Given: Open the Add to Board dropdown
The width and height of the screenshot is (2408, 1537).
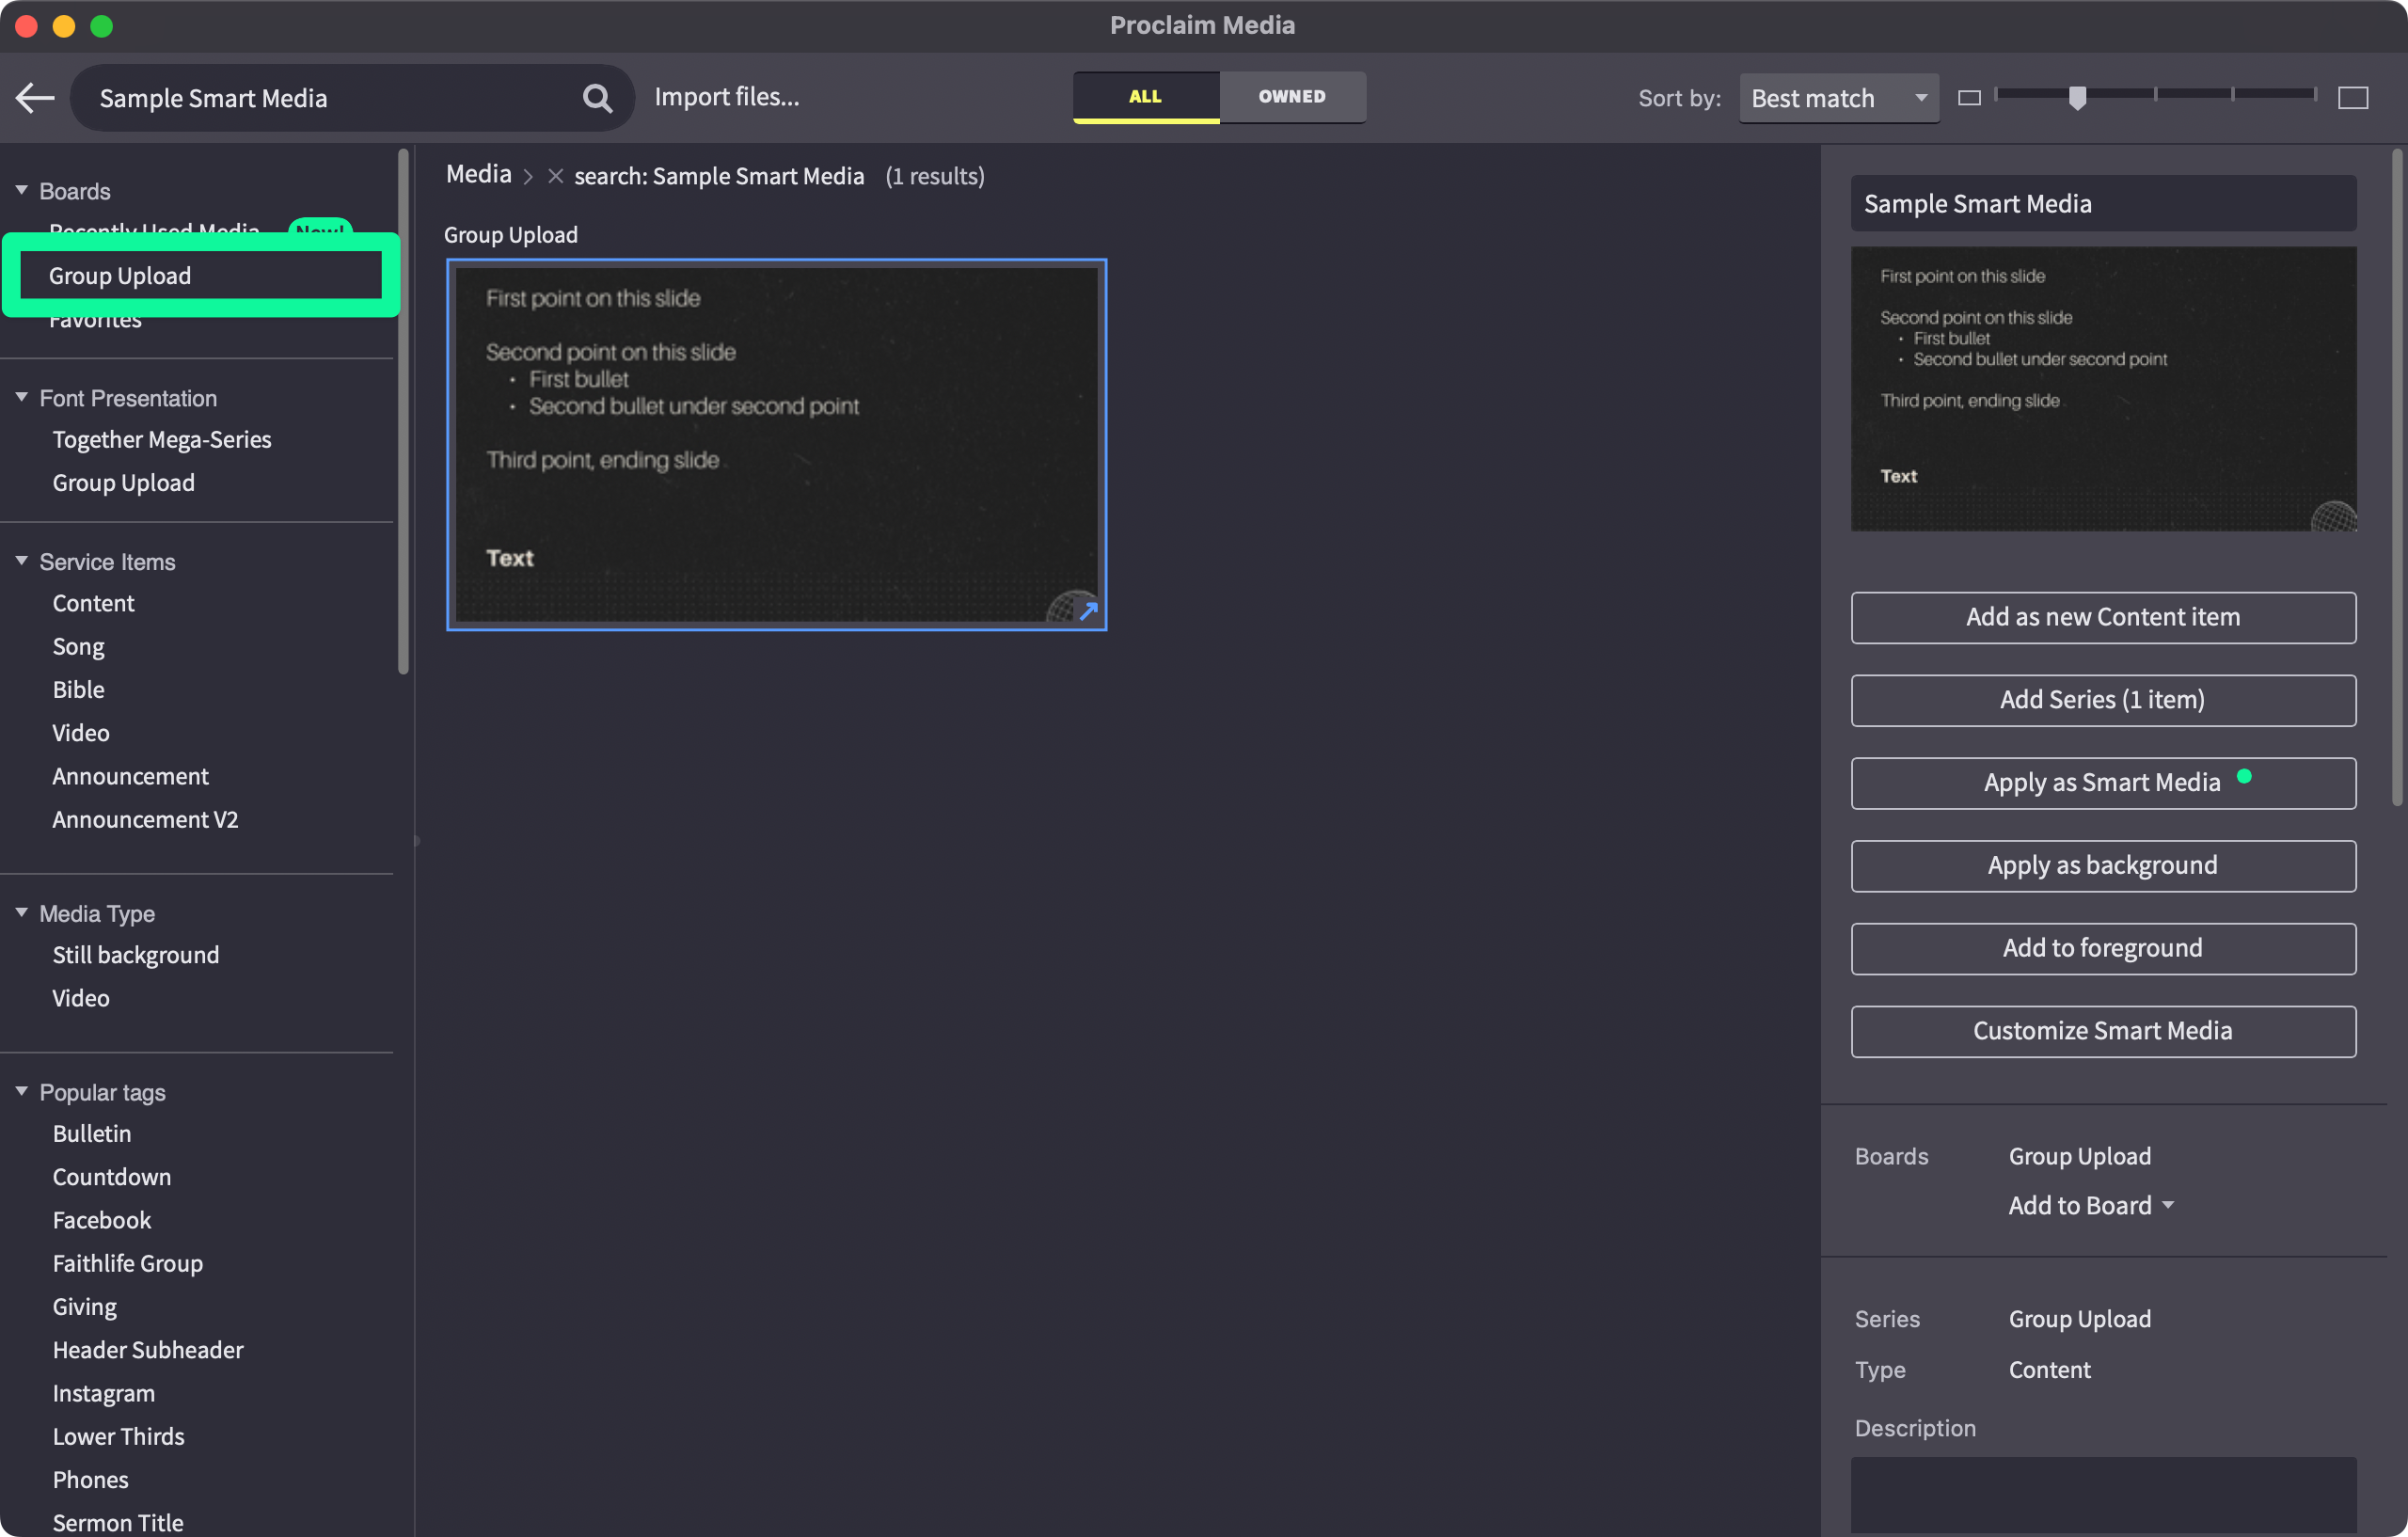Looking at the screenshot, I should click(x=2090, y=1205).
